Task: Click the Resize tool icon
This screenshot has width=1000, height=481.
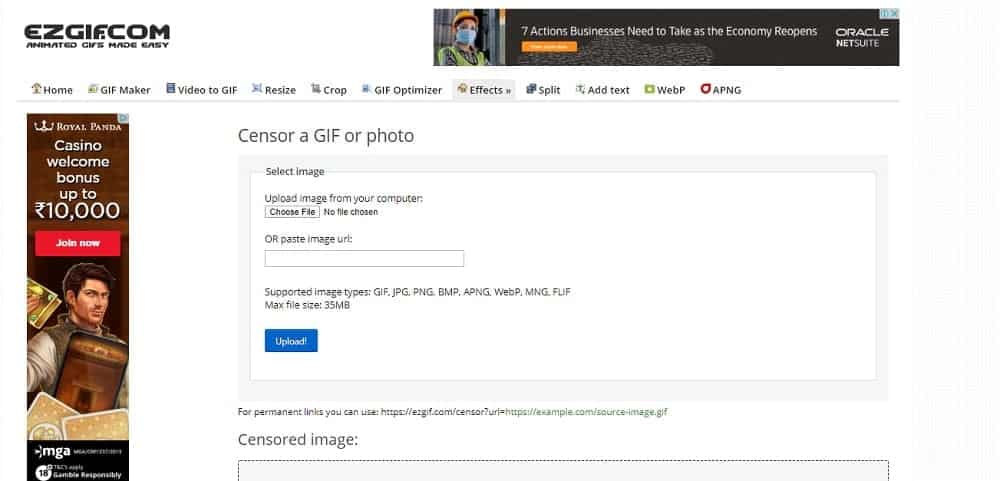Action: coord(257,89)
